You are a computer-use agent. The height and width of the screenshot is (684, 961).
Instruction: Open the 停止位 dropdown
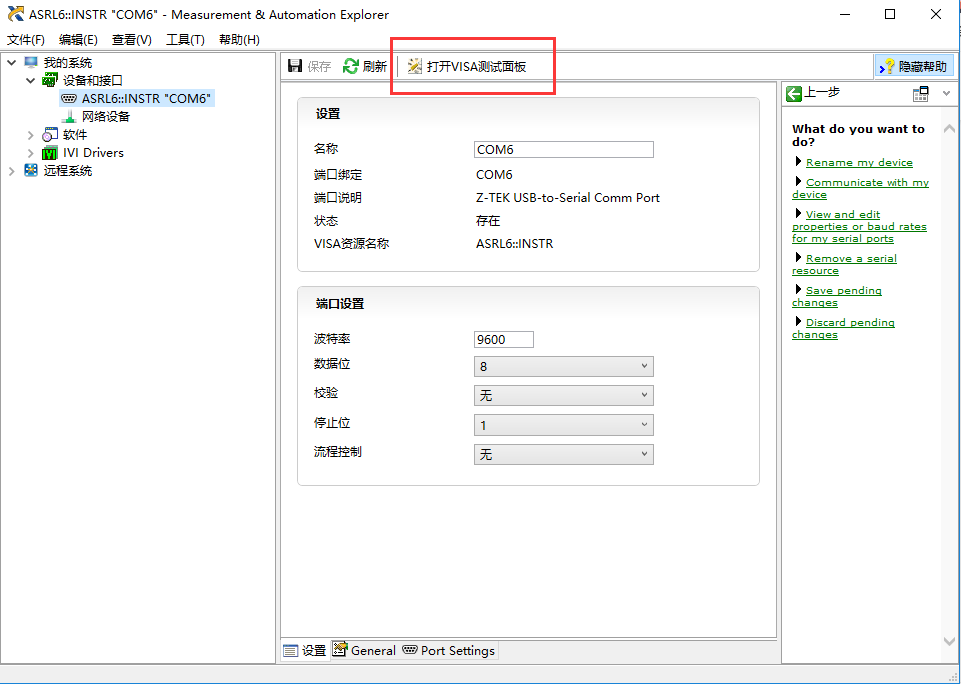[563, 425]
